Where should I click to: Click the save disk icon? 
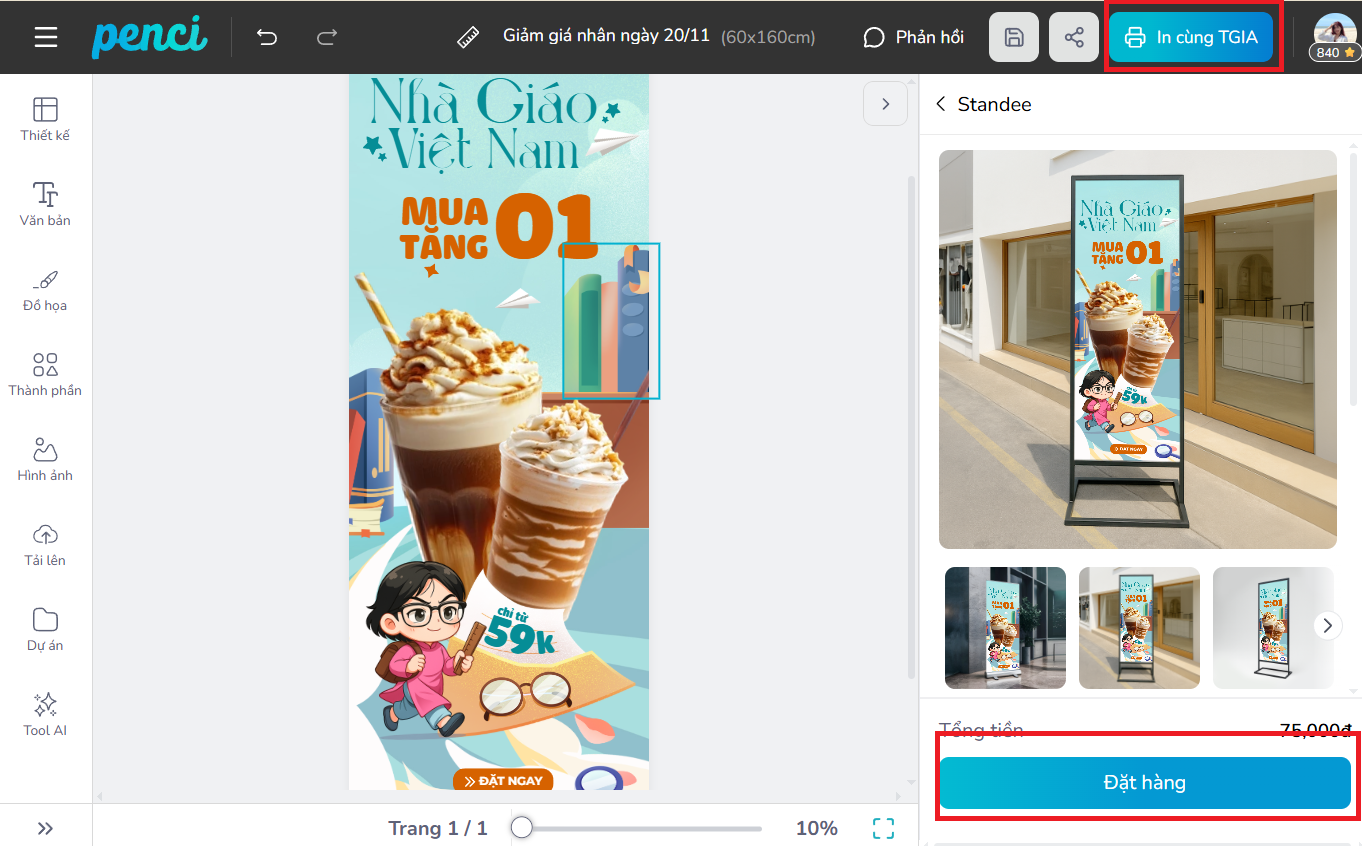pyautogui.click(x=1013, y=38)
